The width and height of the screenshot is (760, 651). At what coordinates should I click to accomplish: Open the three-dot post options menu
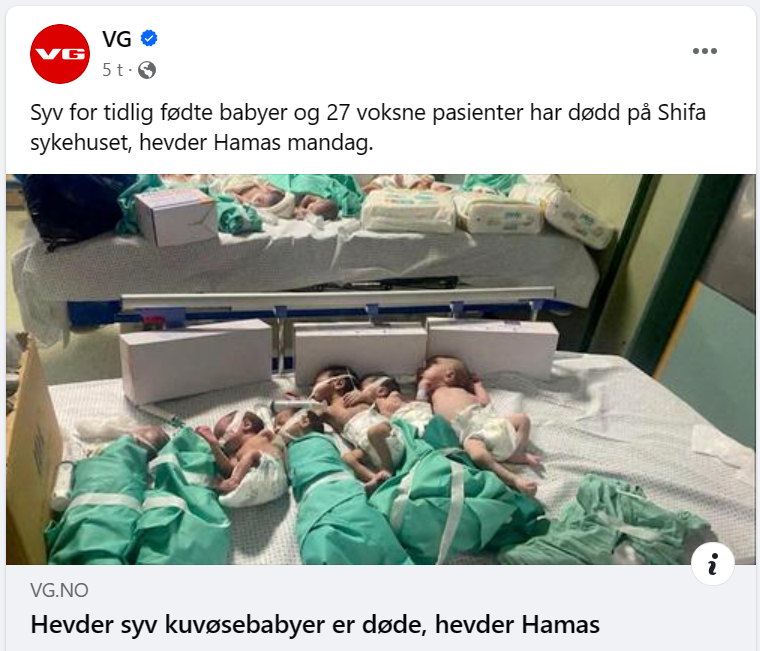[x=704, y=51]
